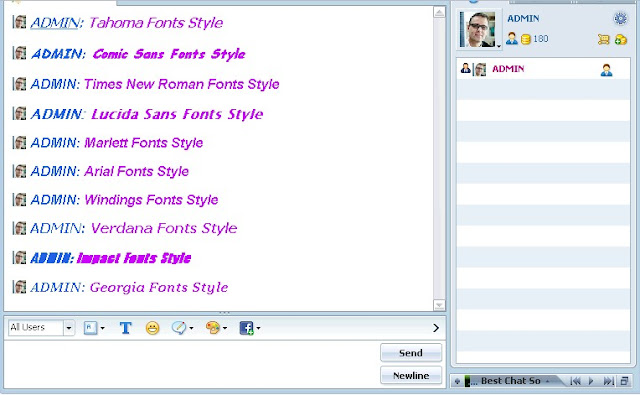Click the speech bubble pencil icon
The width and height of the screenshot is (640, 395).
(x=179, y=328)
